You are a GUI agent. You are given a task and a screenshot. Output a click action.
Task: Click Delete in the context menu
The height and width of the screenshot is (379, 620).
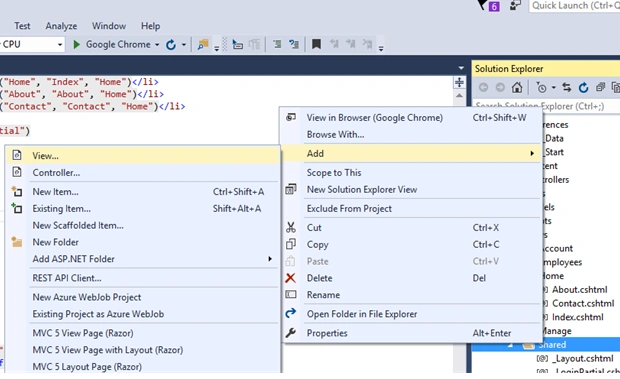pos(411,278)
